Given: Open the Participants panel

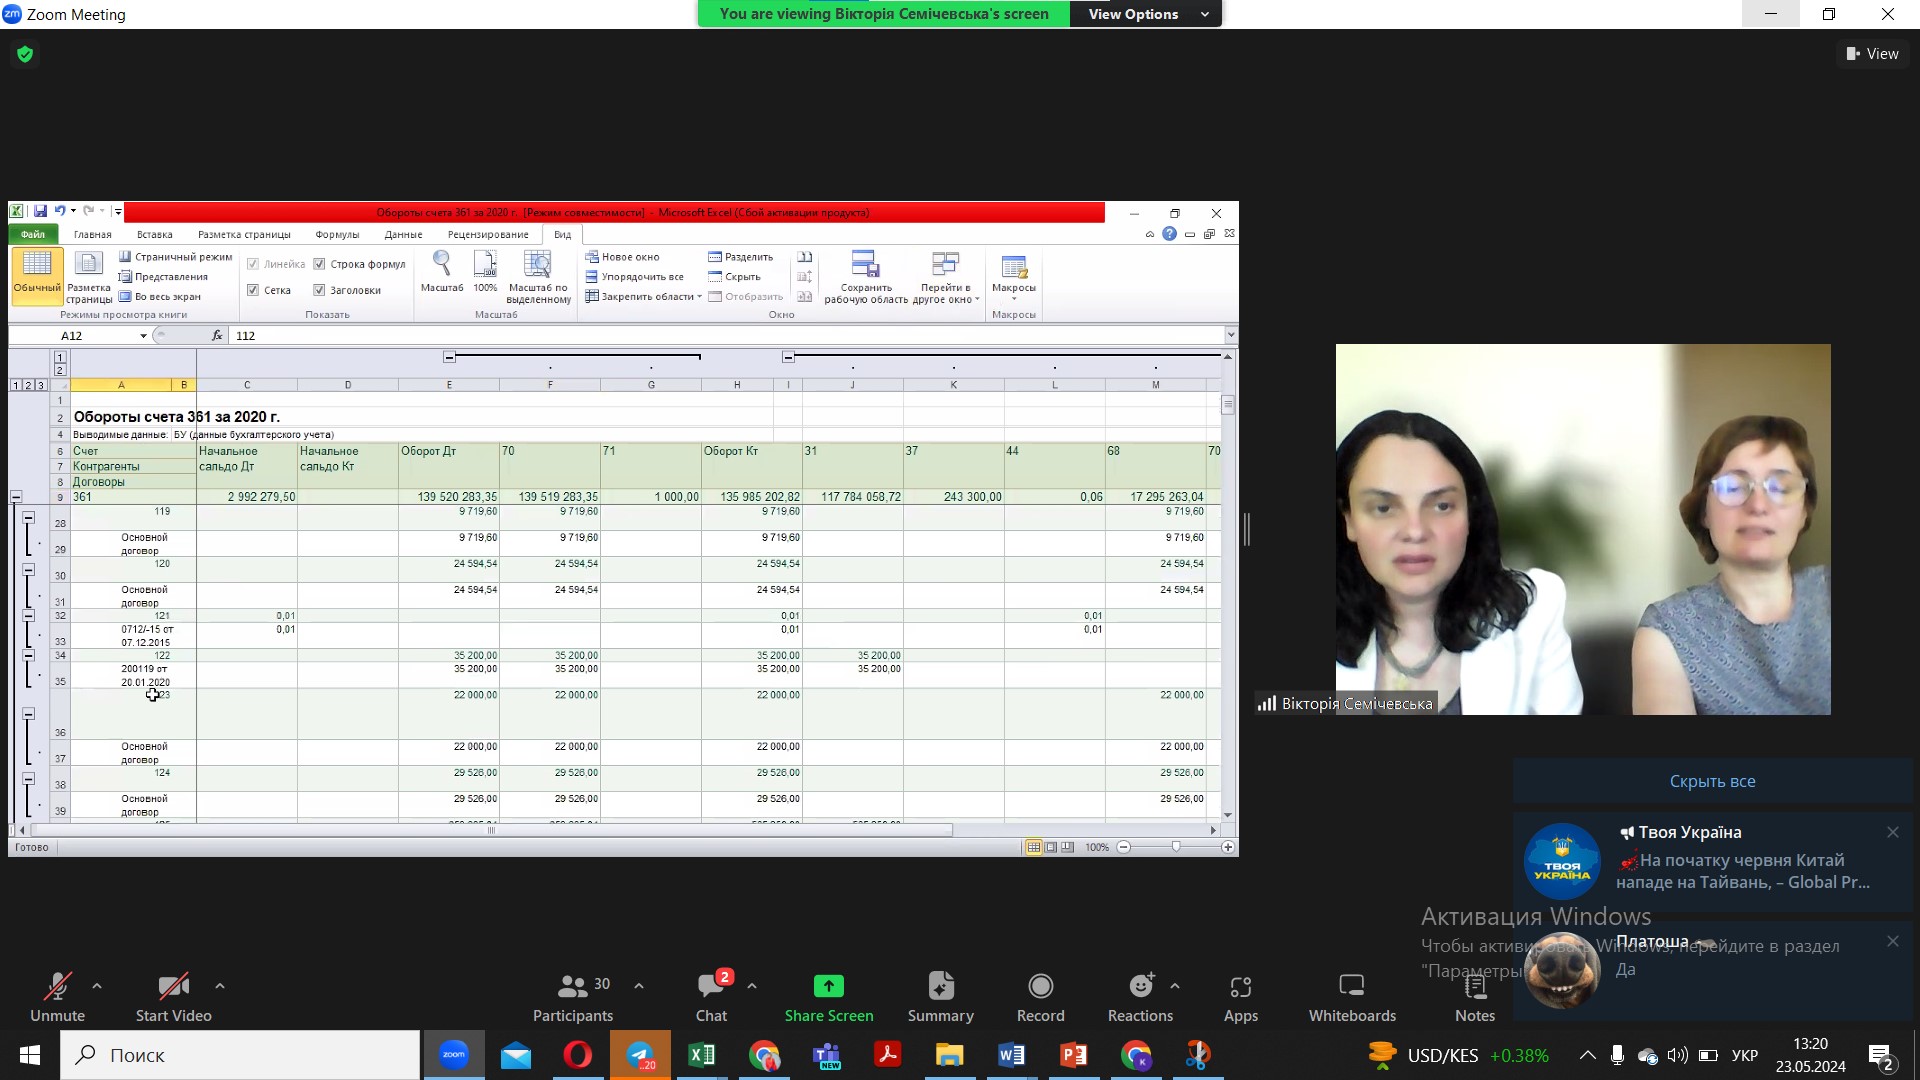Looking at the screenshot, I should (x=573, y=997).
